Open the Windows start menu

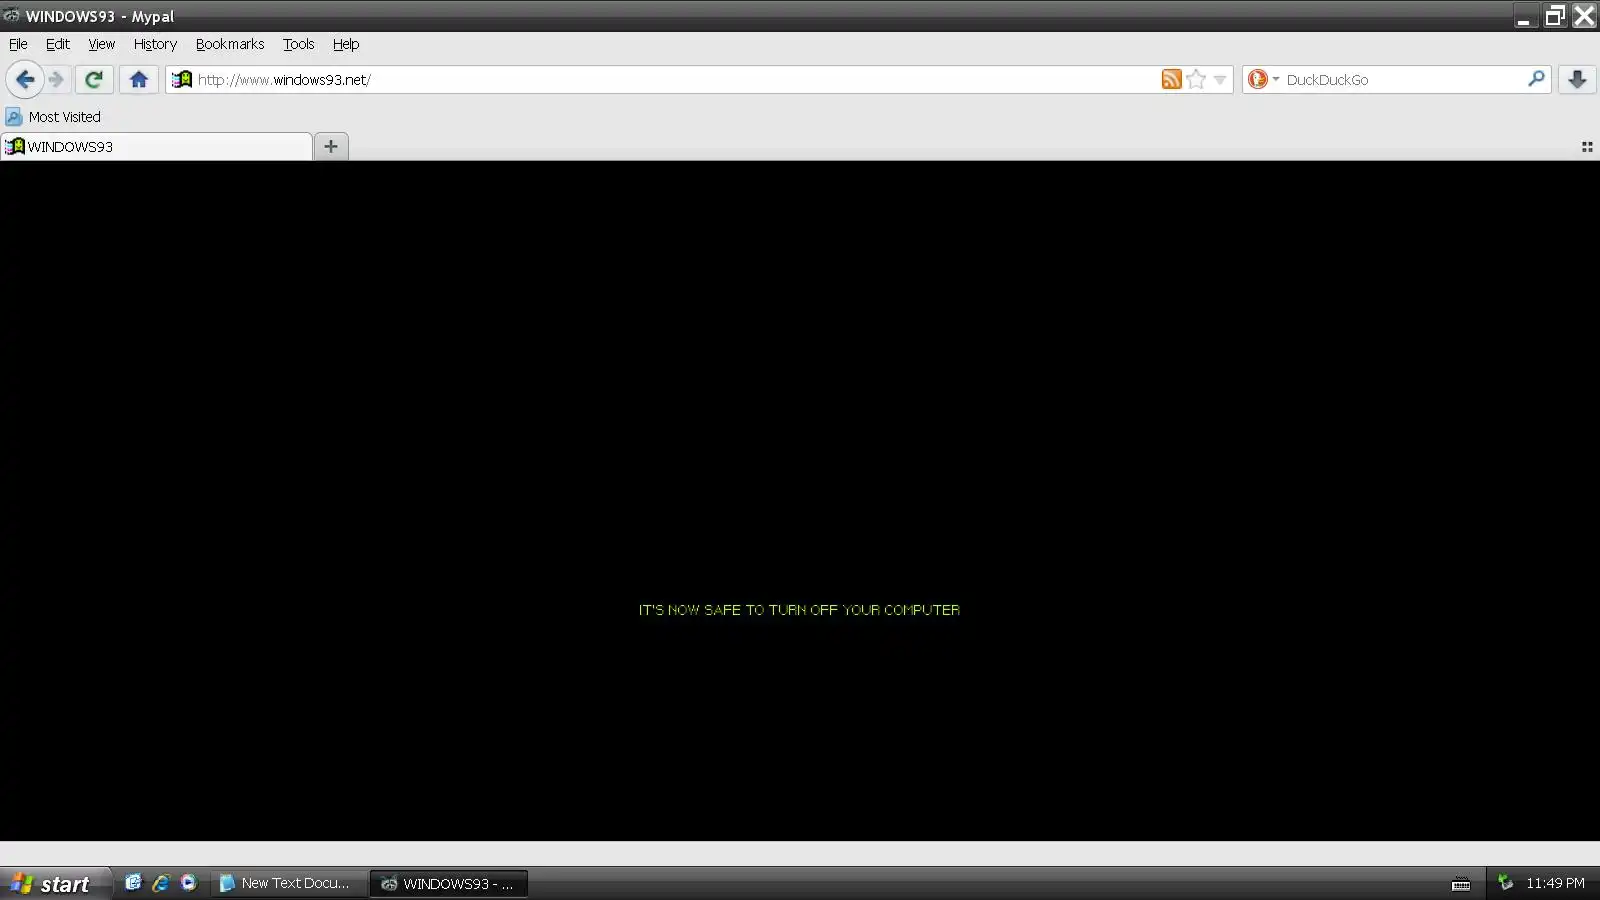pyautogui.click(x=55, y=883)
